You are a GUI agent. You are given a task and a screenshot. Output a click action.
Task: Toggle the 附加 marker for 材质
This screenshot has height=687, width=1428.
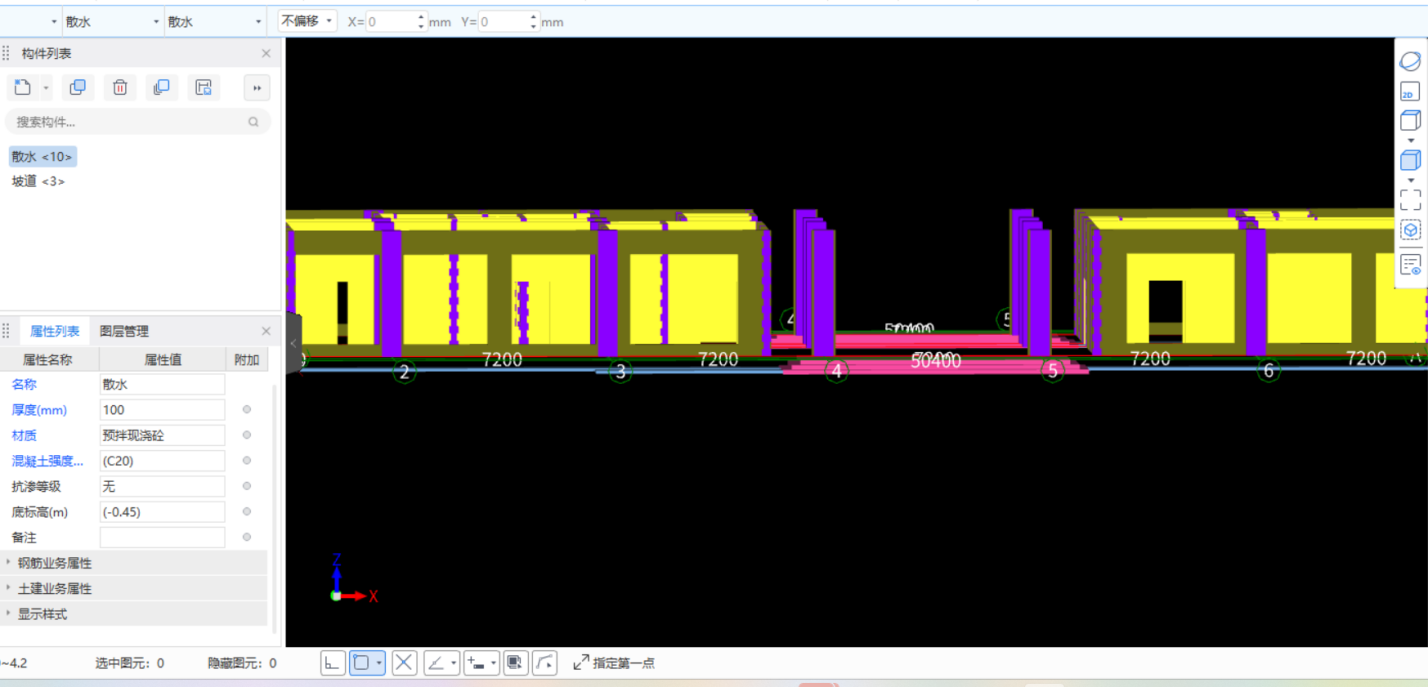tap(247, 435)
